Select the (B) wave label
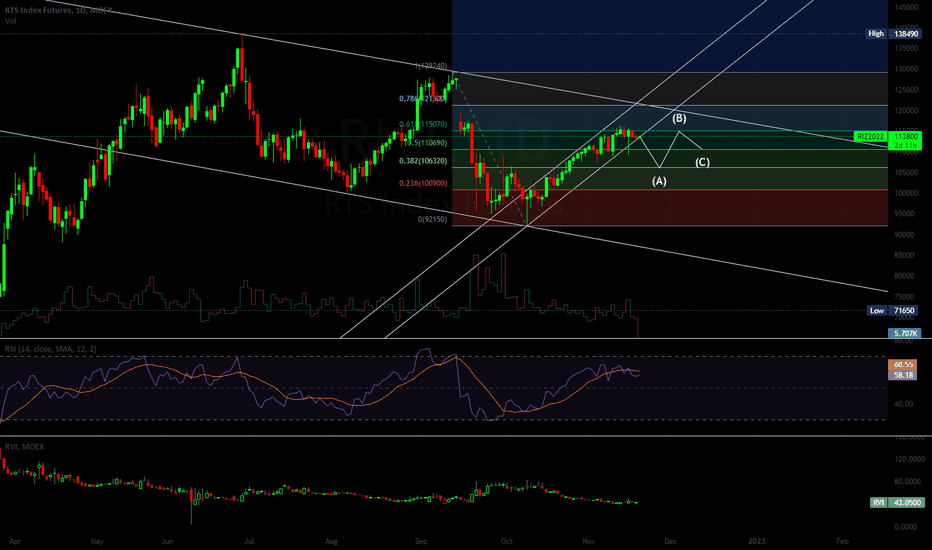The image size is (932, 550). point(679,118)
